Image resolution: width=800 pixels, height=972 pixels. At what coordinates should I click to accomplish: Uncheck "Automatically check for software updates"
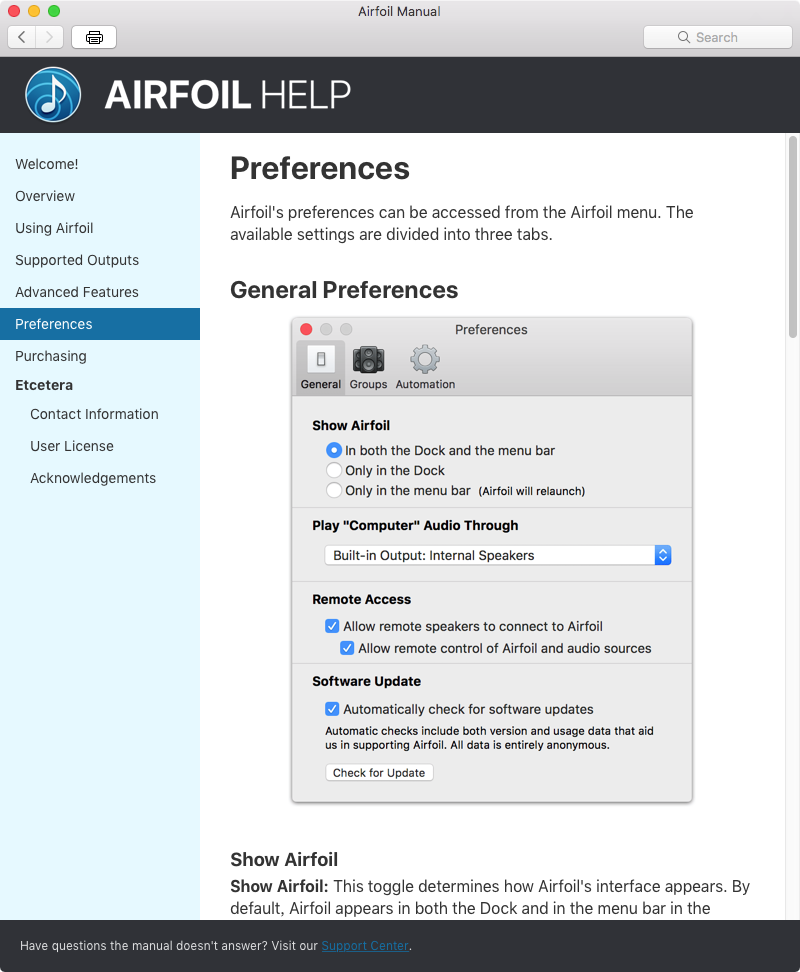(x=332, y=709)
